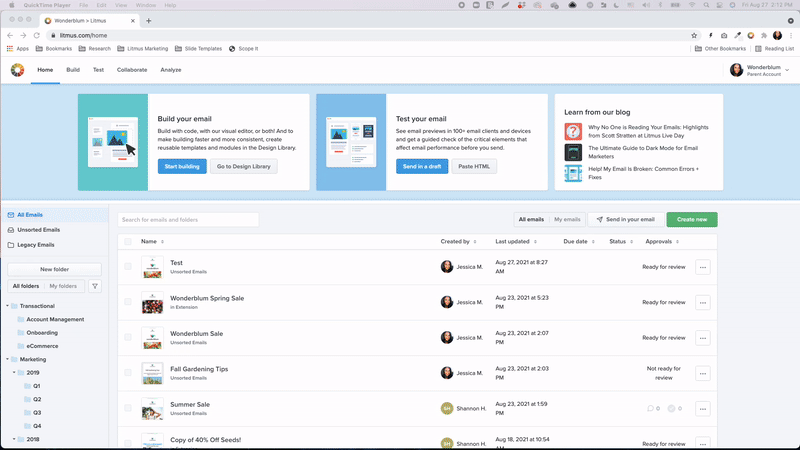Click the comments icon on Summer Sale
Screen dimensions: 800x450
[650, 408]
